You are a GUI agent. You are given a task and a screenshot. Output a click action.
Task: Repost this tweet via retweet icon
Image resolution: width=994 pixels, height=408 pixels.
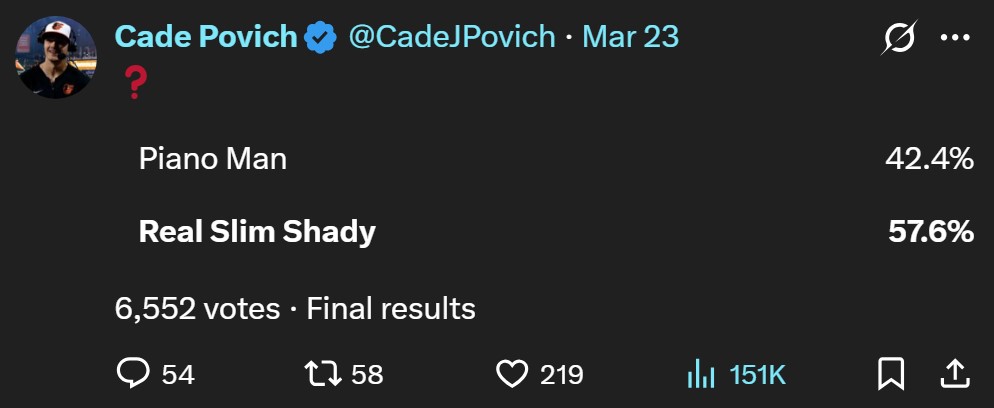click(x=322, y=374)
